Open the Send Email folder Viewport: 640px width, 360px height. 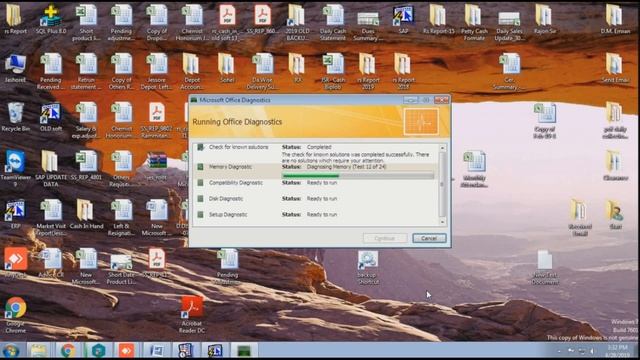point(615,69)
